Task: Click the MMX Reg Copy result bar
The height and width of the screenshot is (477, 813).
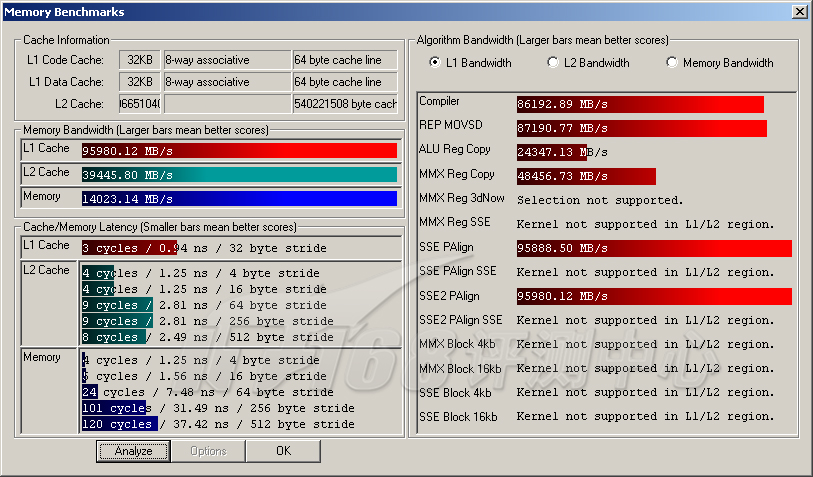Action: 585,176
